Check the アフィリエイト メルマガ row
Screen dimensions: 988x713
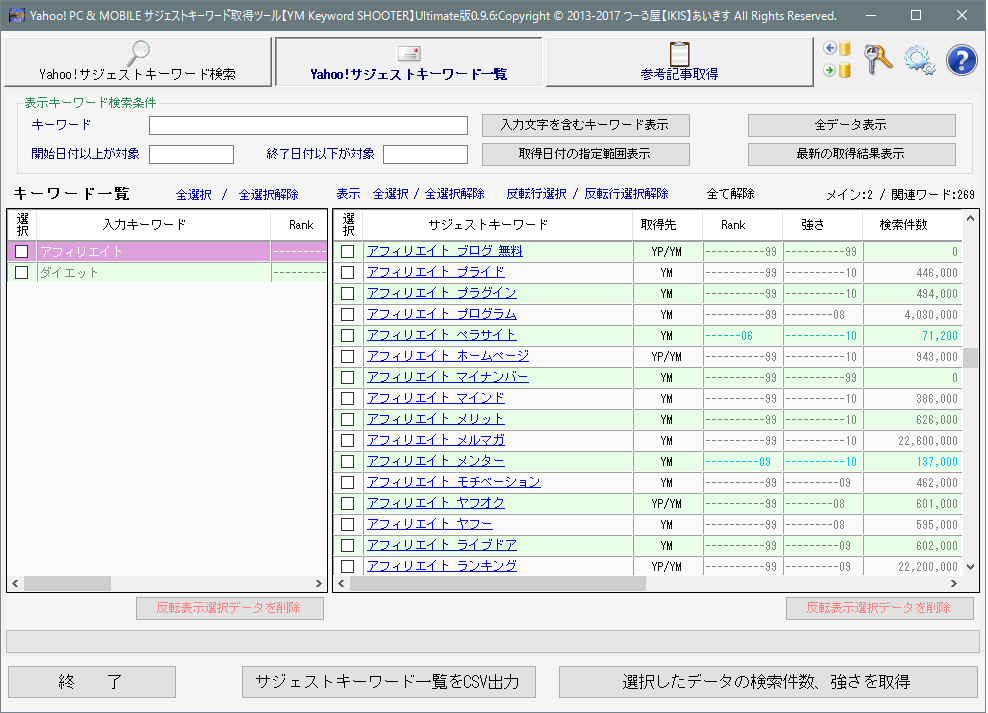tap(347, 440)
